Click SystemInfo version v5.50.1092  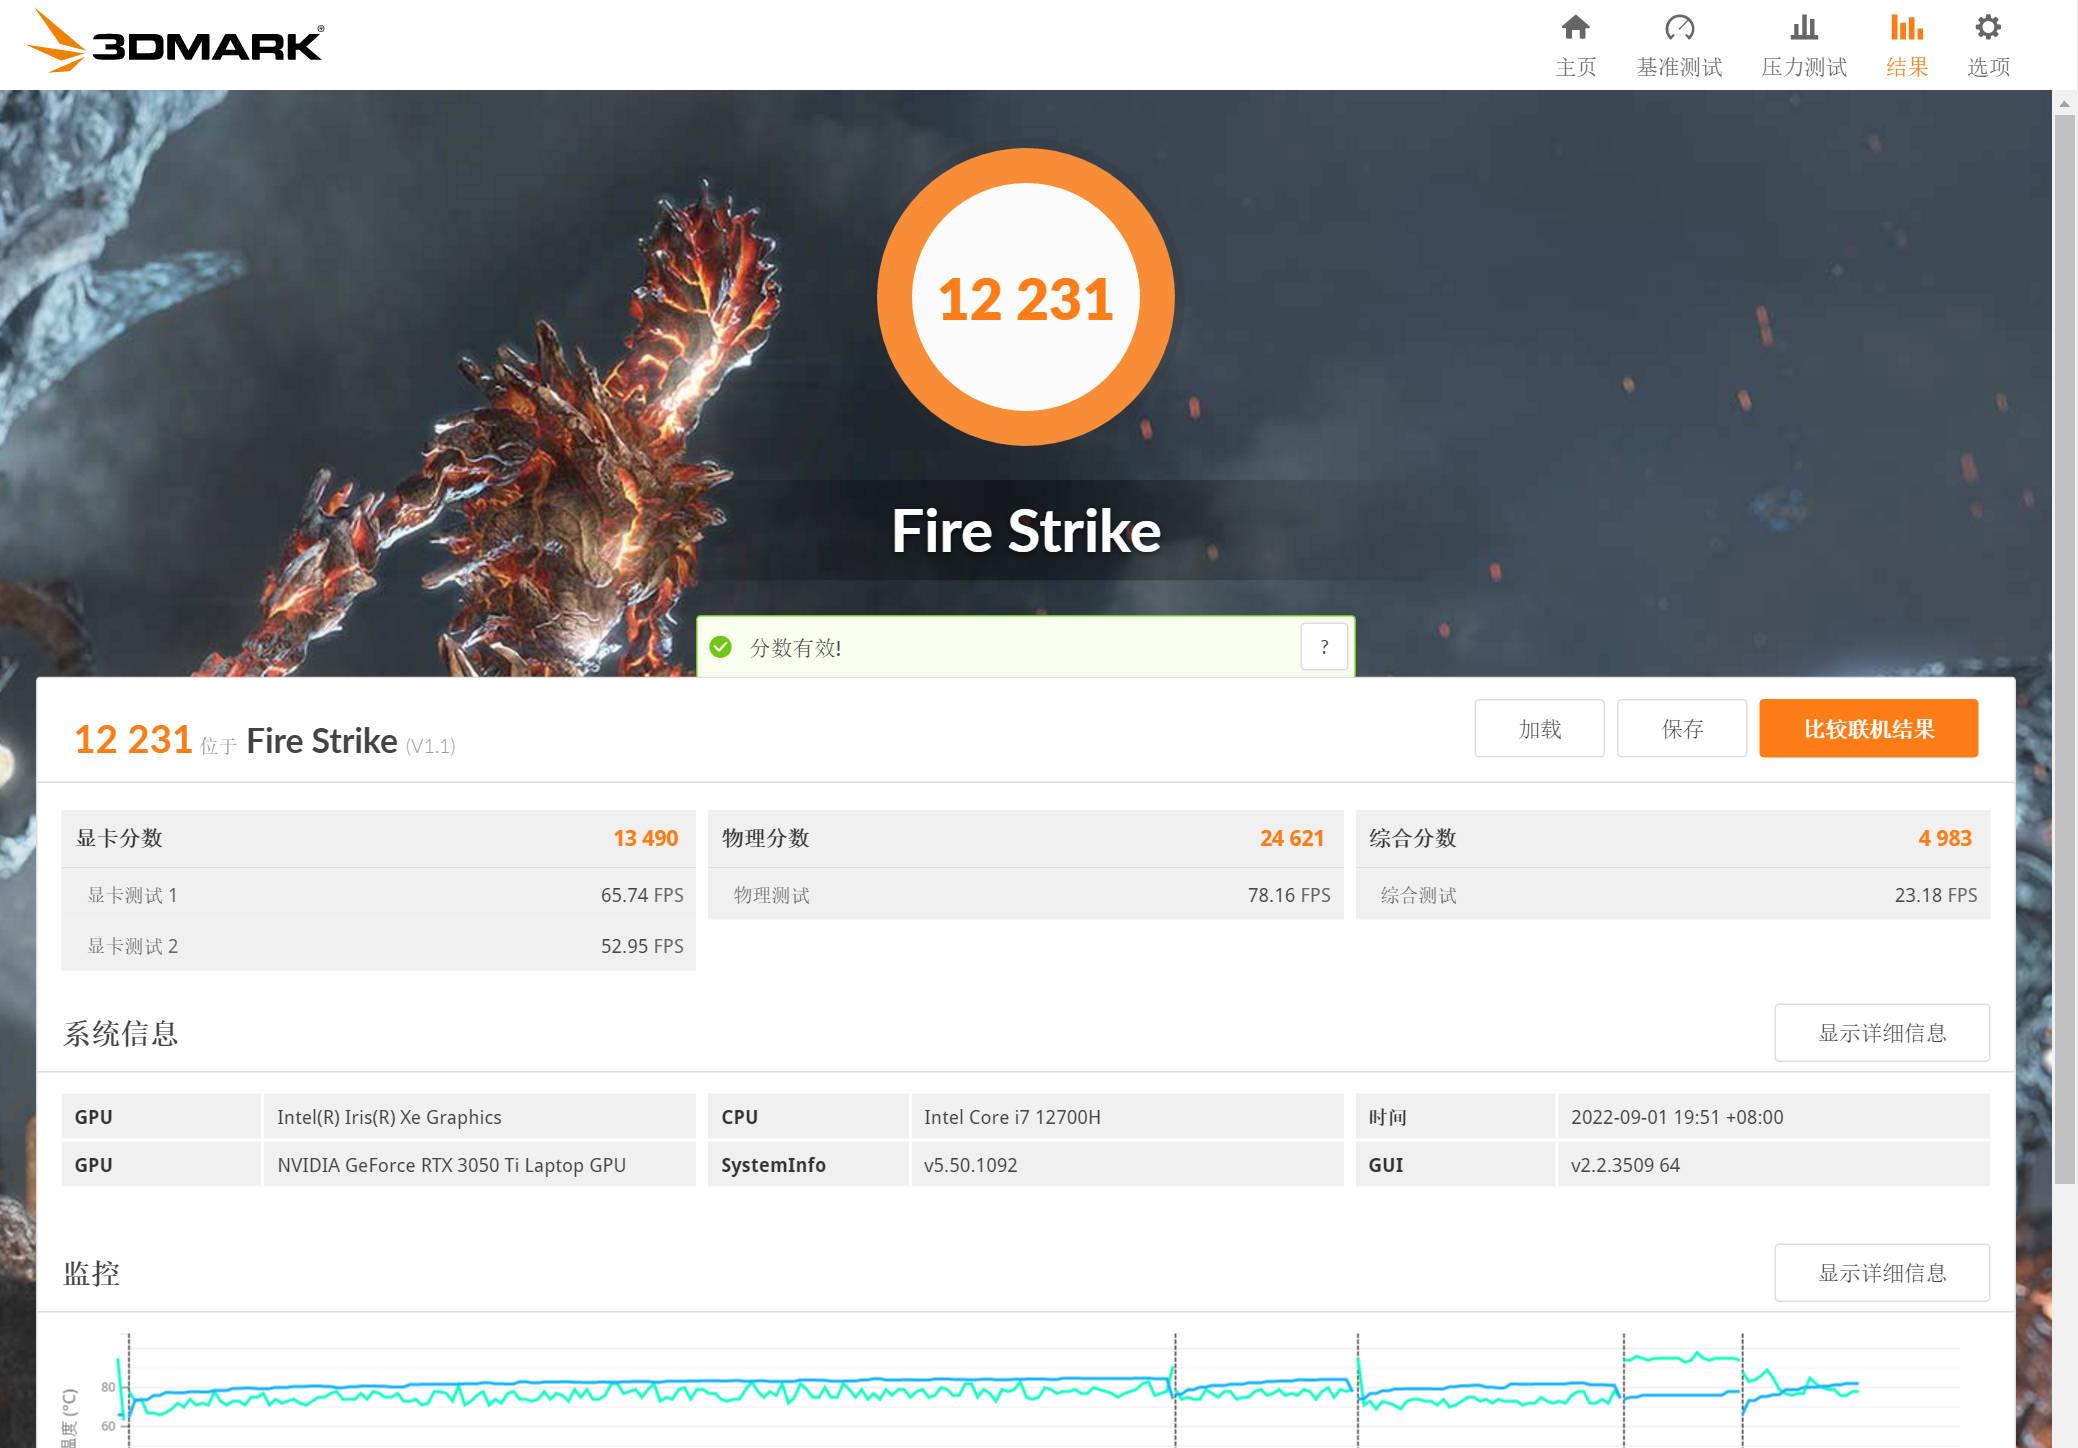[x=970, y=1165]
